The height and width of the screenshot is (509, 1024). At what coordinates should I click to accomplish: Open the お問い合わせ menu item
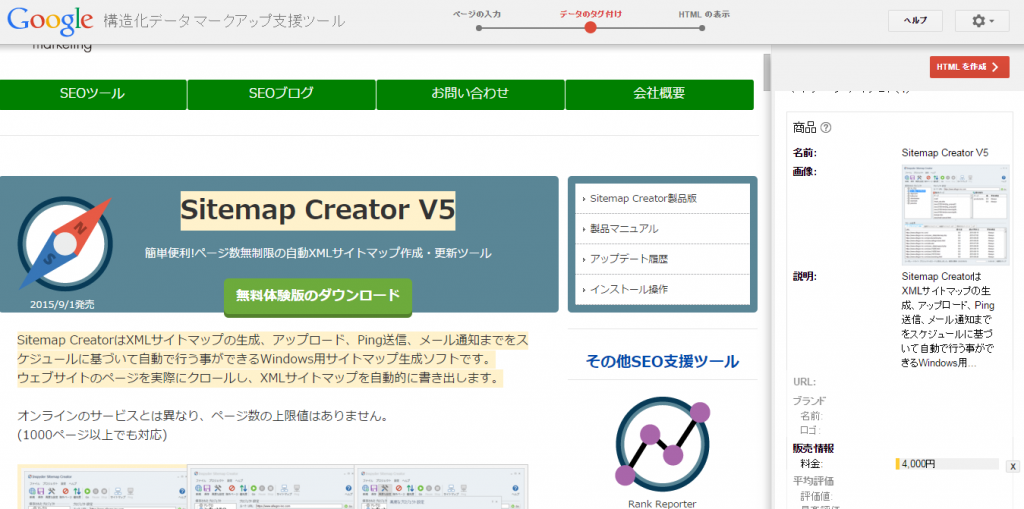point(470,94)
